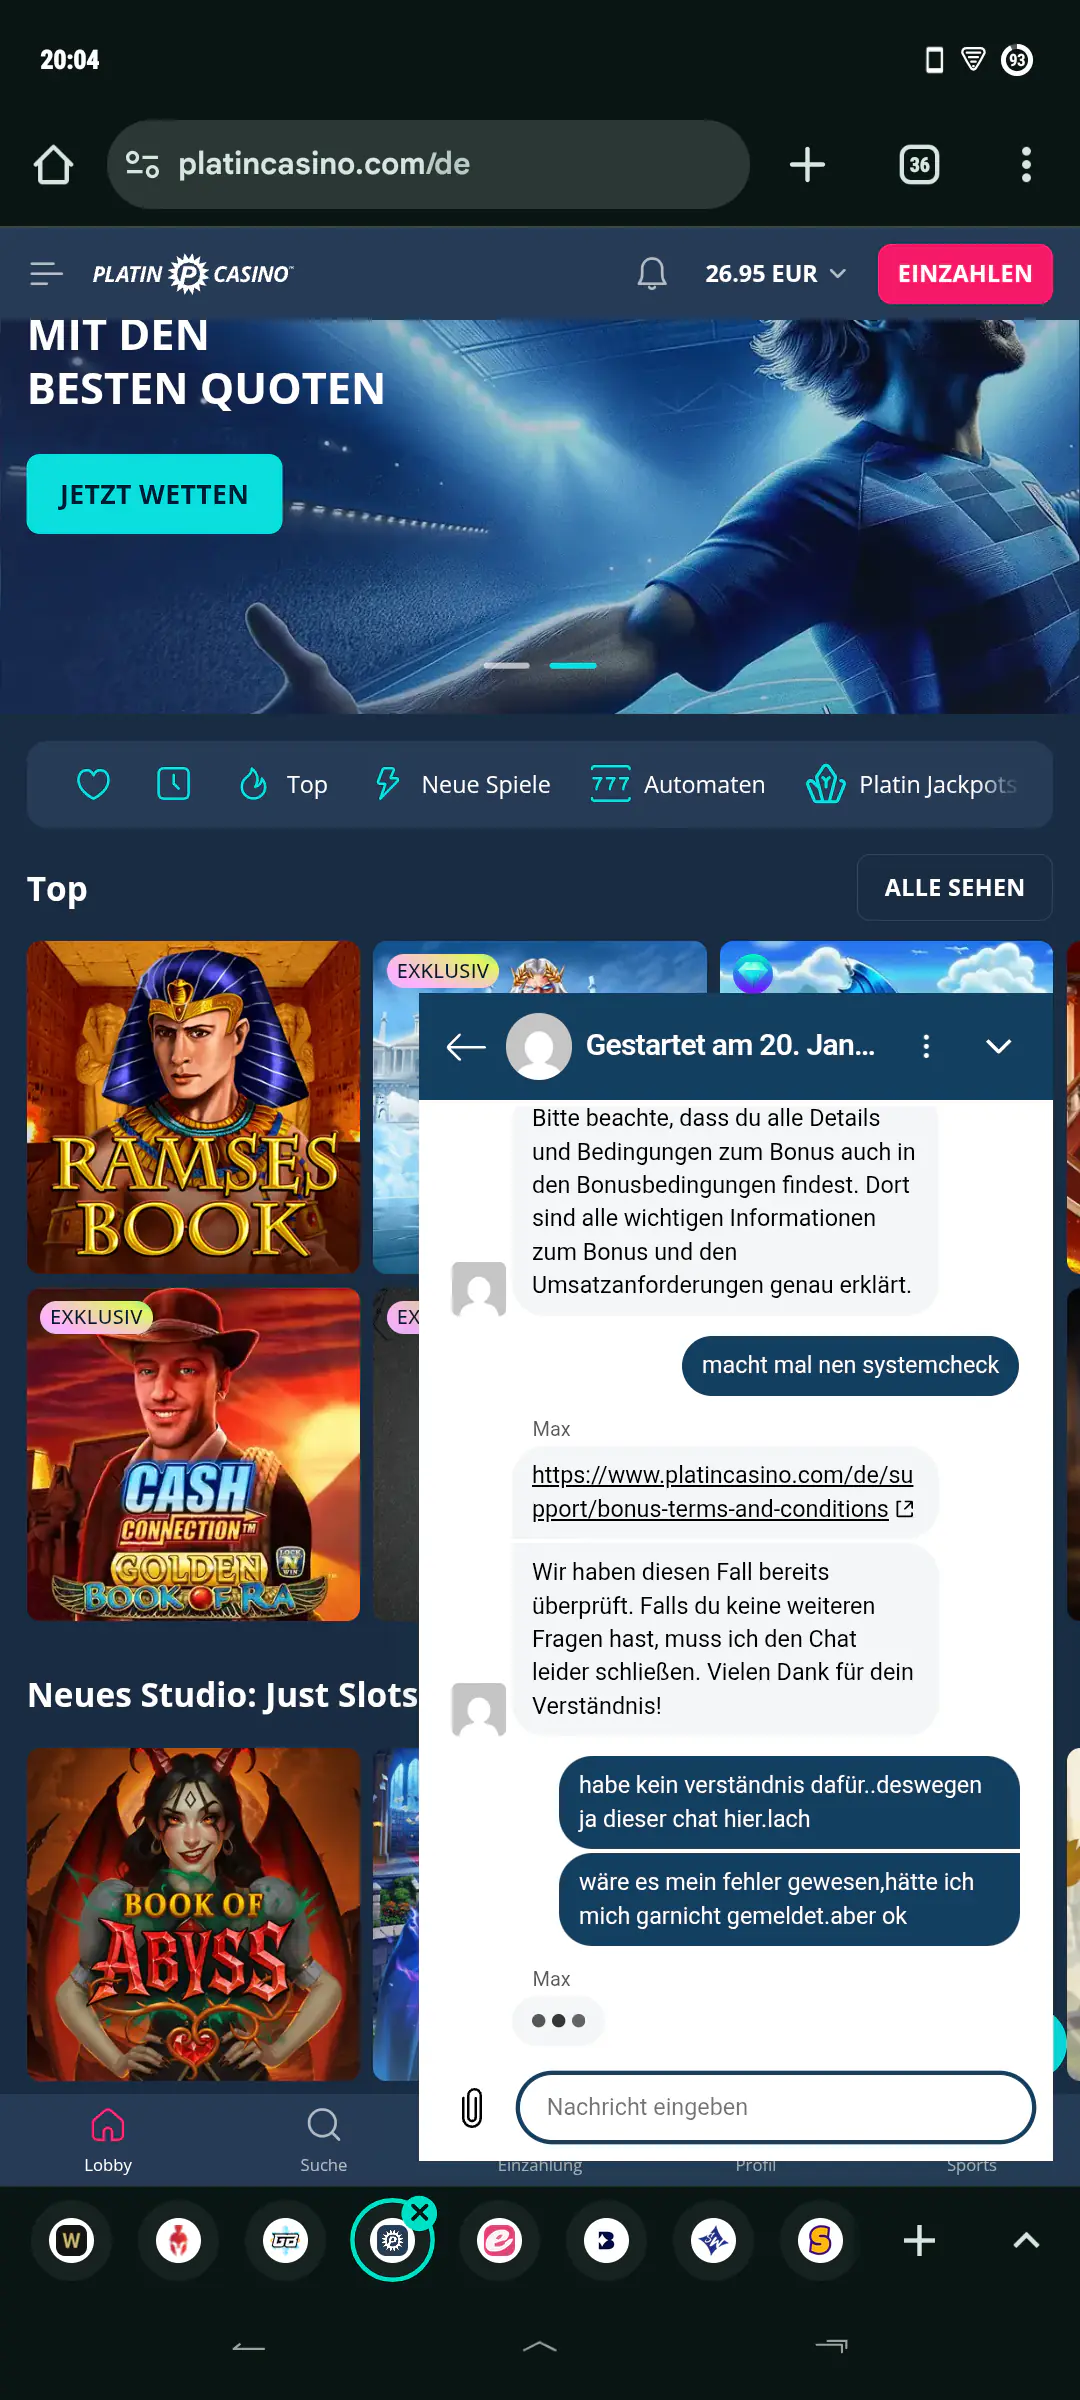
Task: Open notifications bell
Action: tap(652, 274)
